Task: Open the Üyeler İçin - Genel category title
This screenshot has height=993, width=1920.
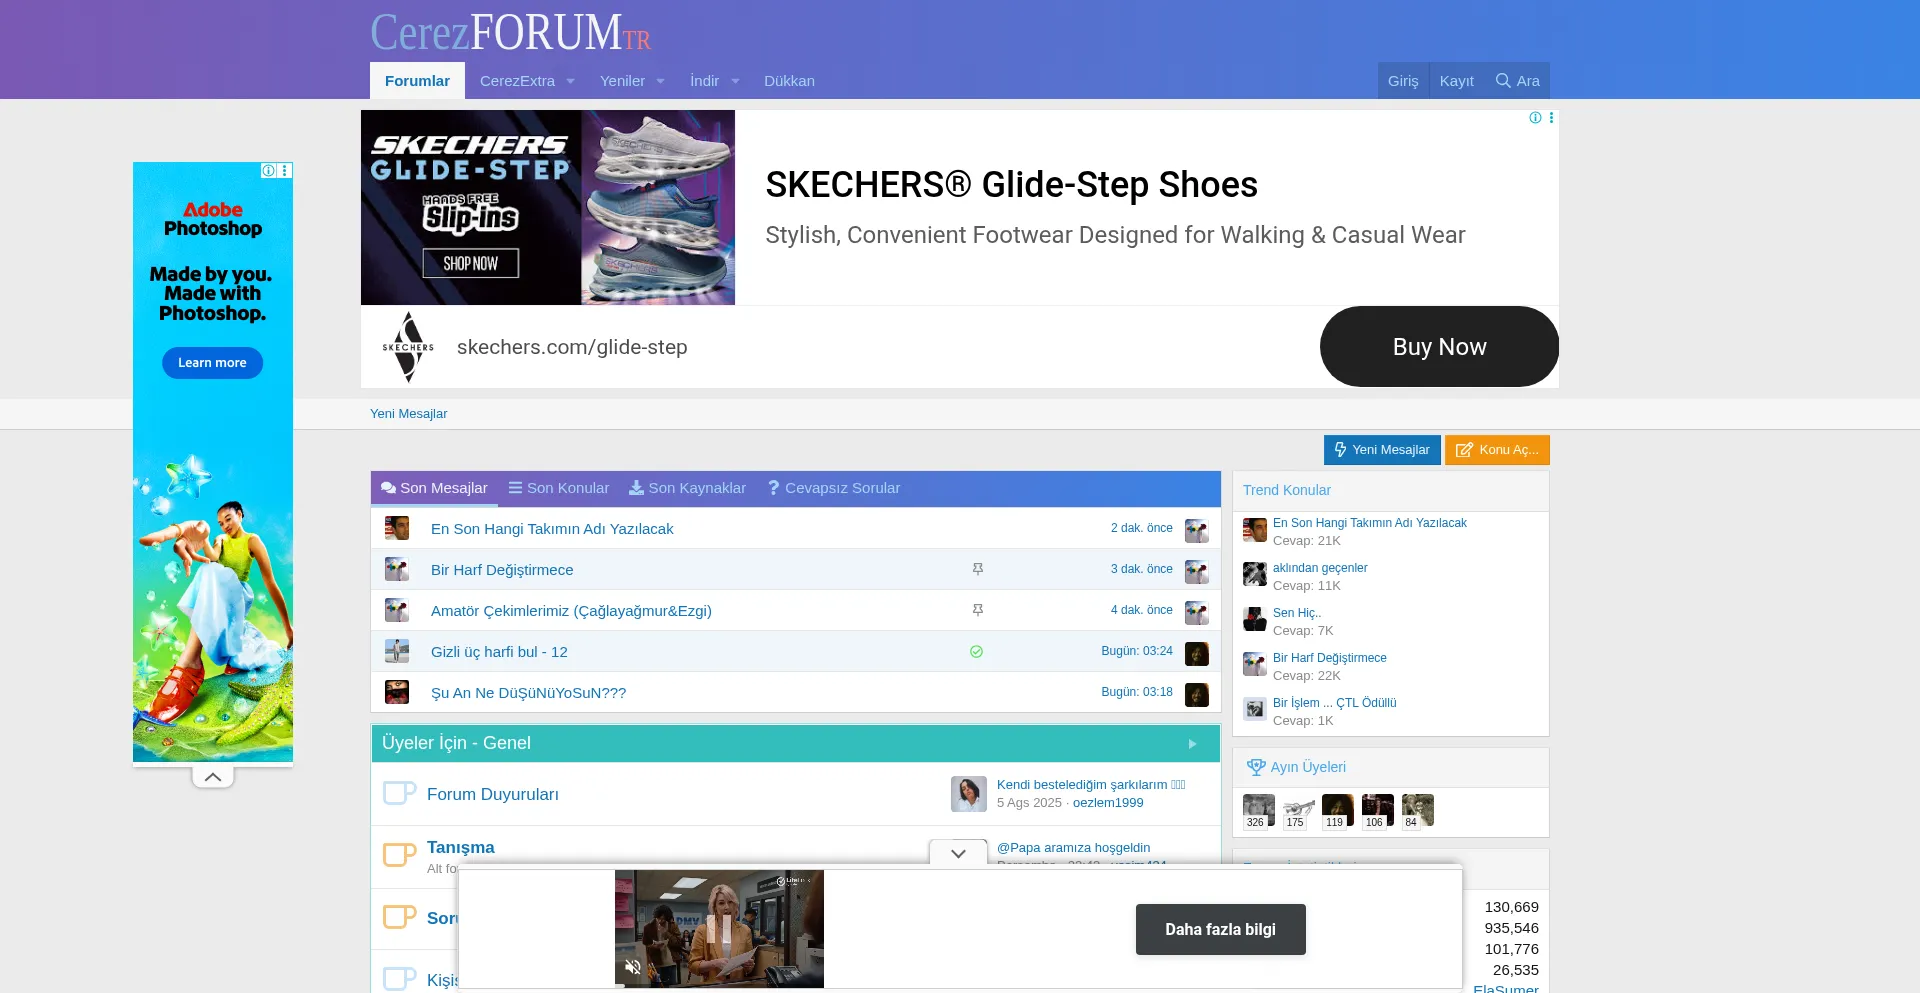Action: 456,743
